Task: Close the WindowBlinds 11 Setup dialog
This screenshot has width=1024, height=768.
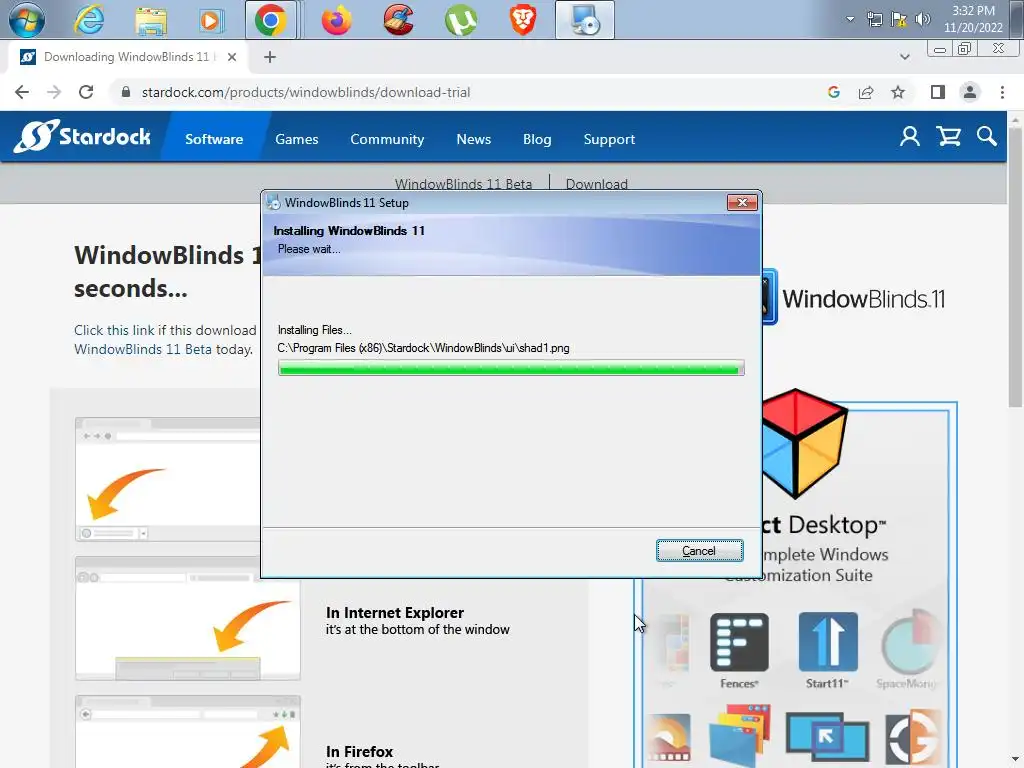Action: pyautogui.click(x=742, y=202)
